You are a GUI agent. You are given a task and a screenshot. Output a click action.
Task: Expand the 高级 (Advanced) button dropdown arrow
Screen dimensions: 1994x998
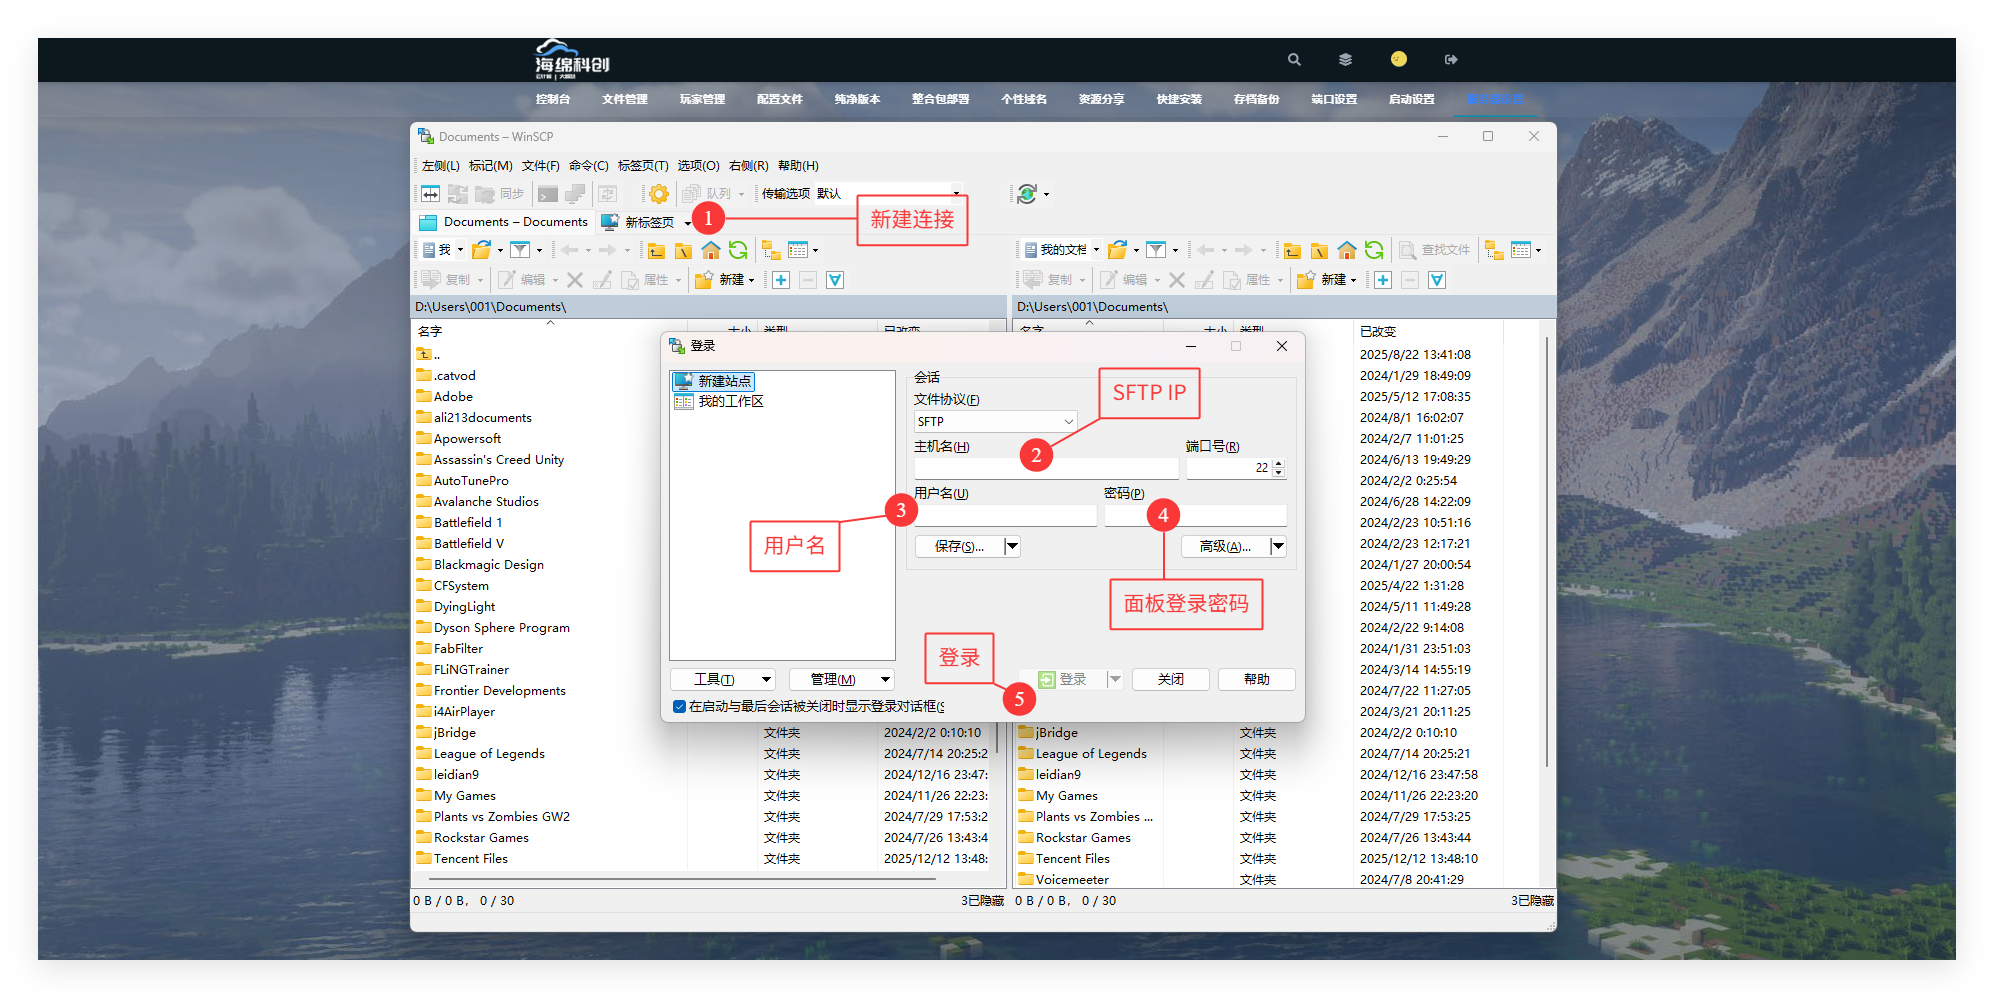click(x=1277, y=546)
